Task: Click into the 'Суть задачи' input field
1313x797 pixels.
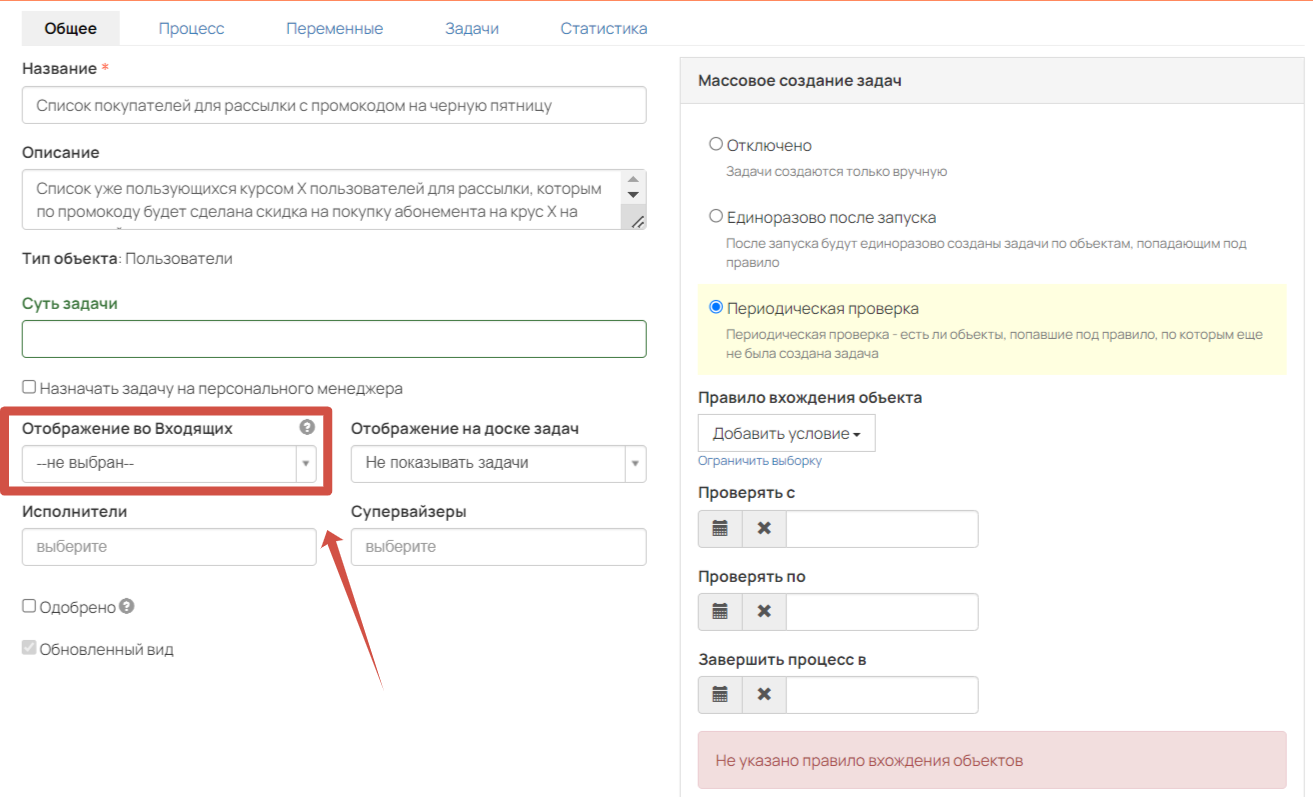Action: click(334, 339)
